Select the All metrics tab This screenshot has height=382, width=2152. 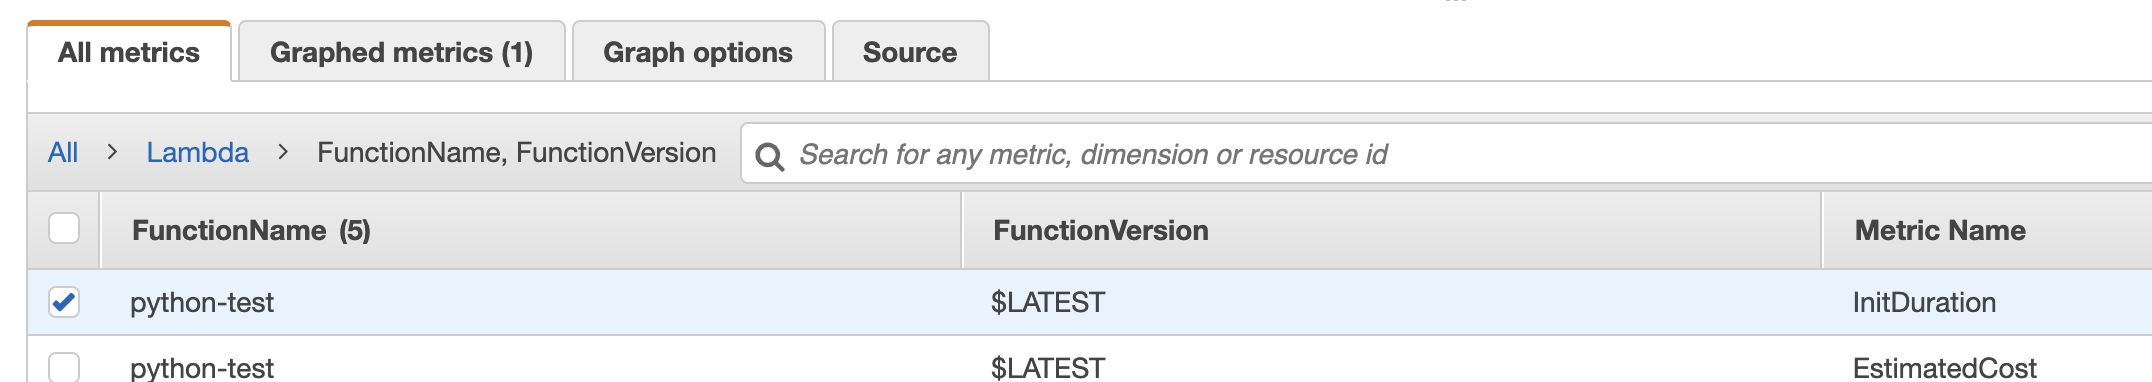129,52
